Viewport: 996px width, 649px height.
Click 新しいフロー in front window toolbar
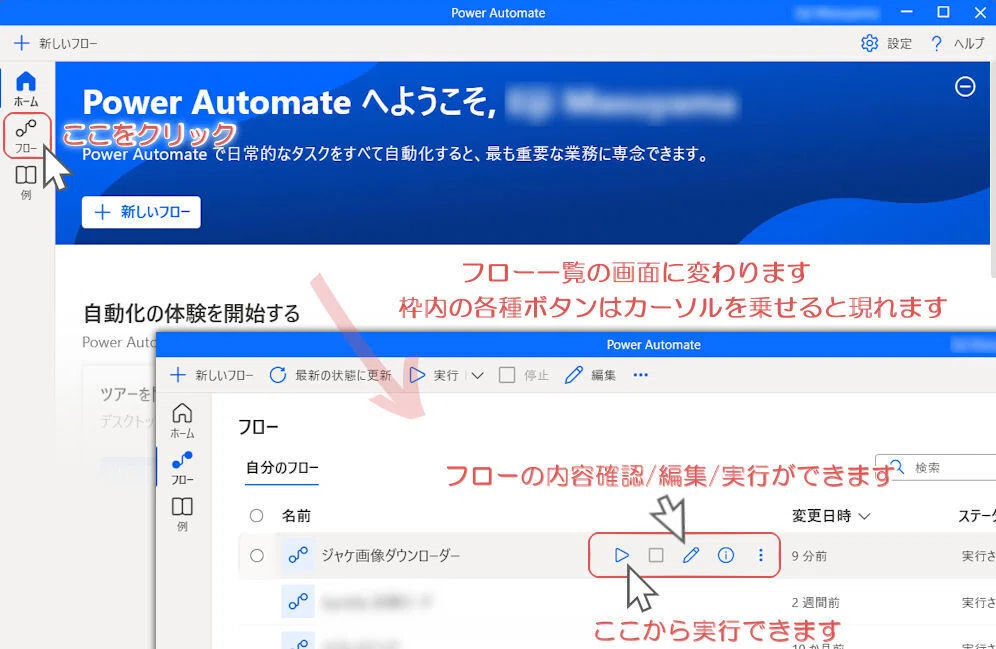[x=212, y=375]
